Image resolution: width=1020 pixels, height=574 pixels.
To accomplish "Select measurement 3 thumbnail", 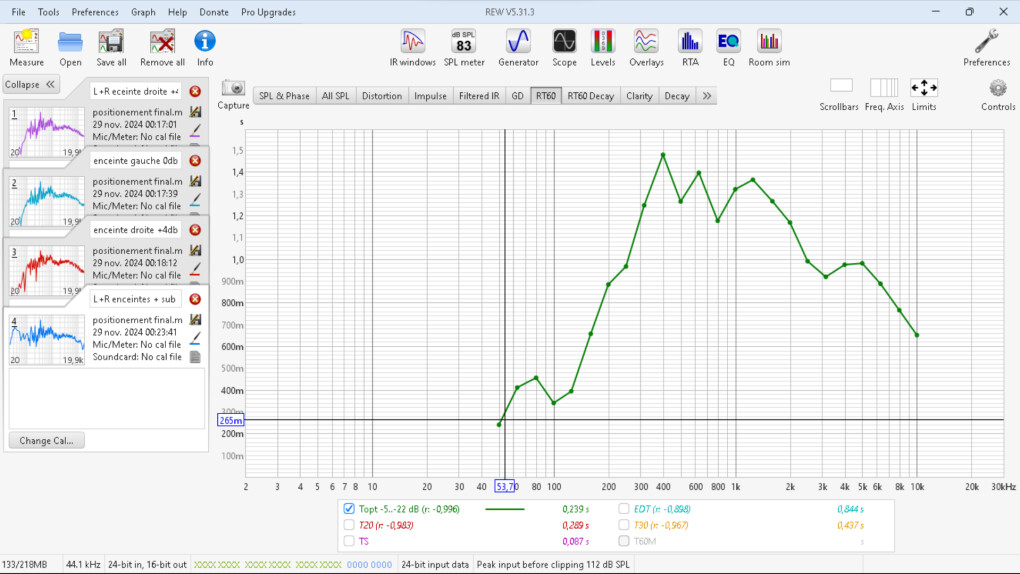I will coord(47,271).
